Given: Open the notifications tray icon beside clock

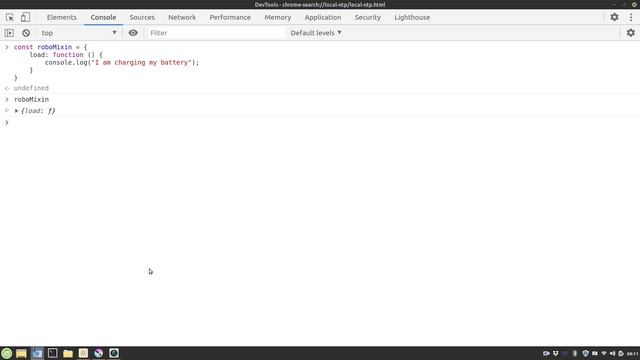Looking at the screenshot, I should point(621,353).
